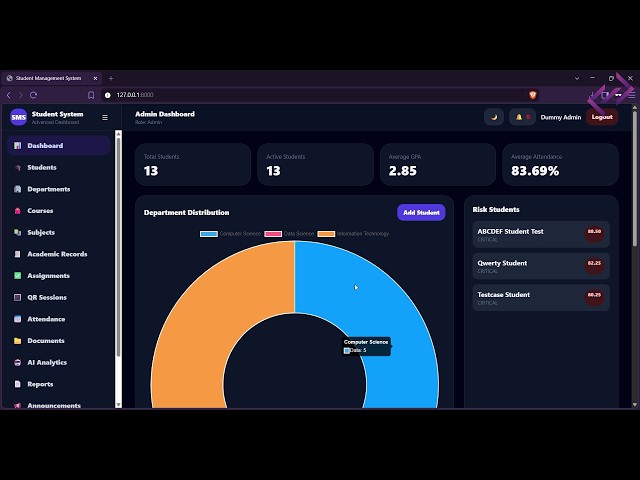Click the site info icon in address bar
The width and height of the screenshot is (640, 480).
click(108, 95)
